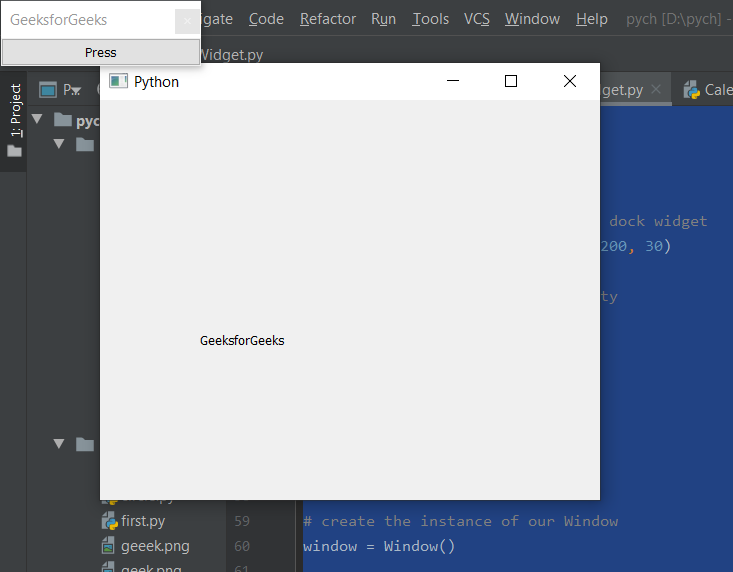This screenshot has height=572, width=733.
Task: Collapse the lower folder node in project tree
Action: (x=59, y=443)
